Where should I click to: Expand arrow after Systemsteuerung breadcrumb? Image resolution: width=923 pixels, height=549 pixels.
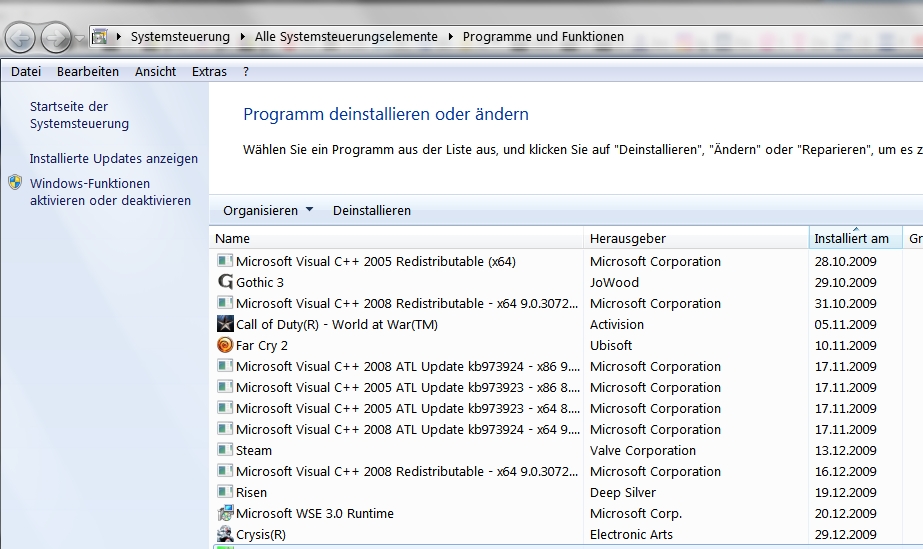[243, 36]
